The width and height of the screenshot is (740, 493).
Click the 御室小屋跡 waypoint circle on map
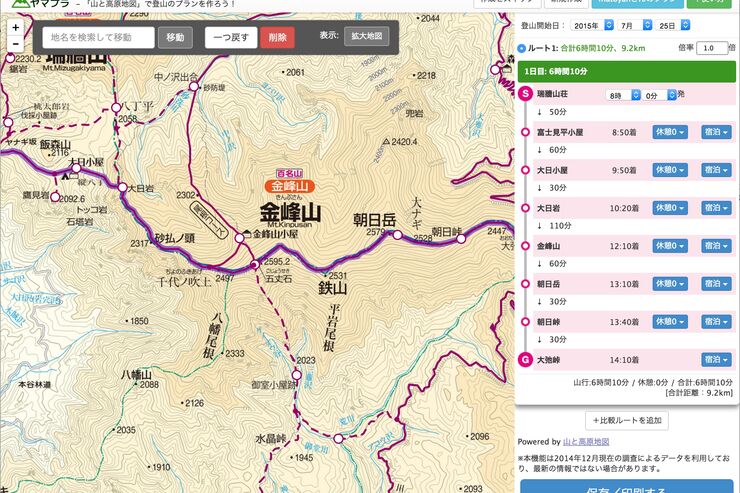point(296,375)
